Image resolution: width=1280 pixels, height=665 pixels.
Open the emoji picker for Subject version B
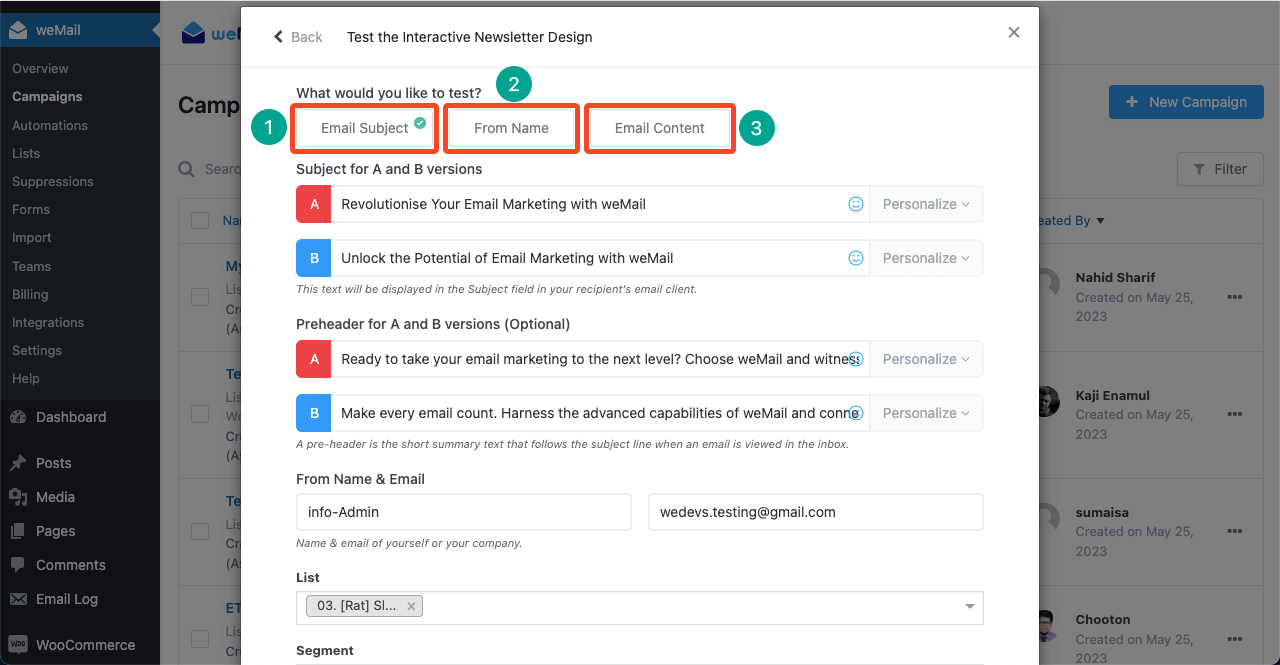coord(855,258)
